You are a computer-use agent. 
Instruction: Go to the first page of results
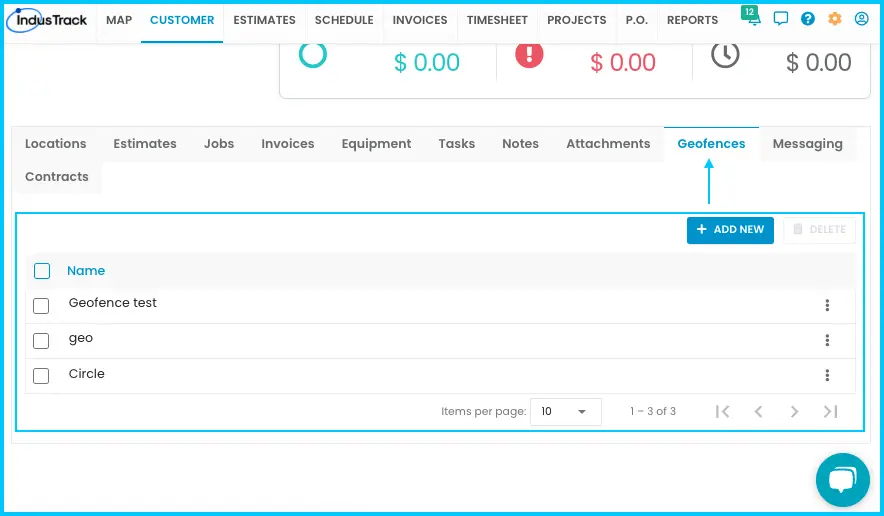722,412
